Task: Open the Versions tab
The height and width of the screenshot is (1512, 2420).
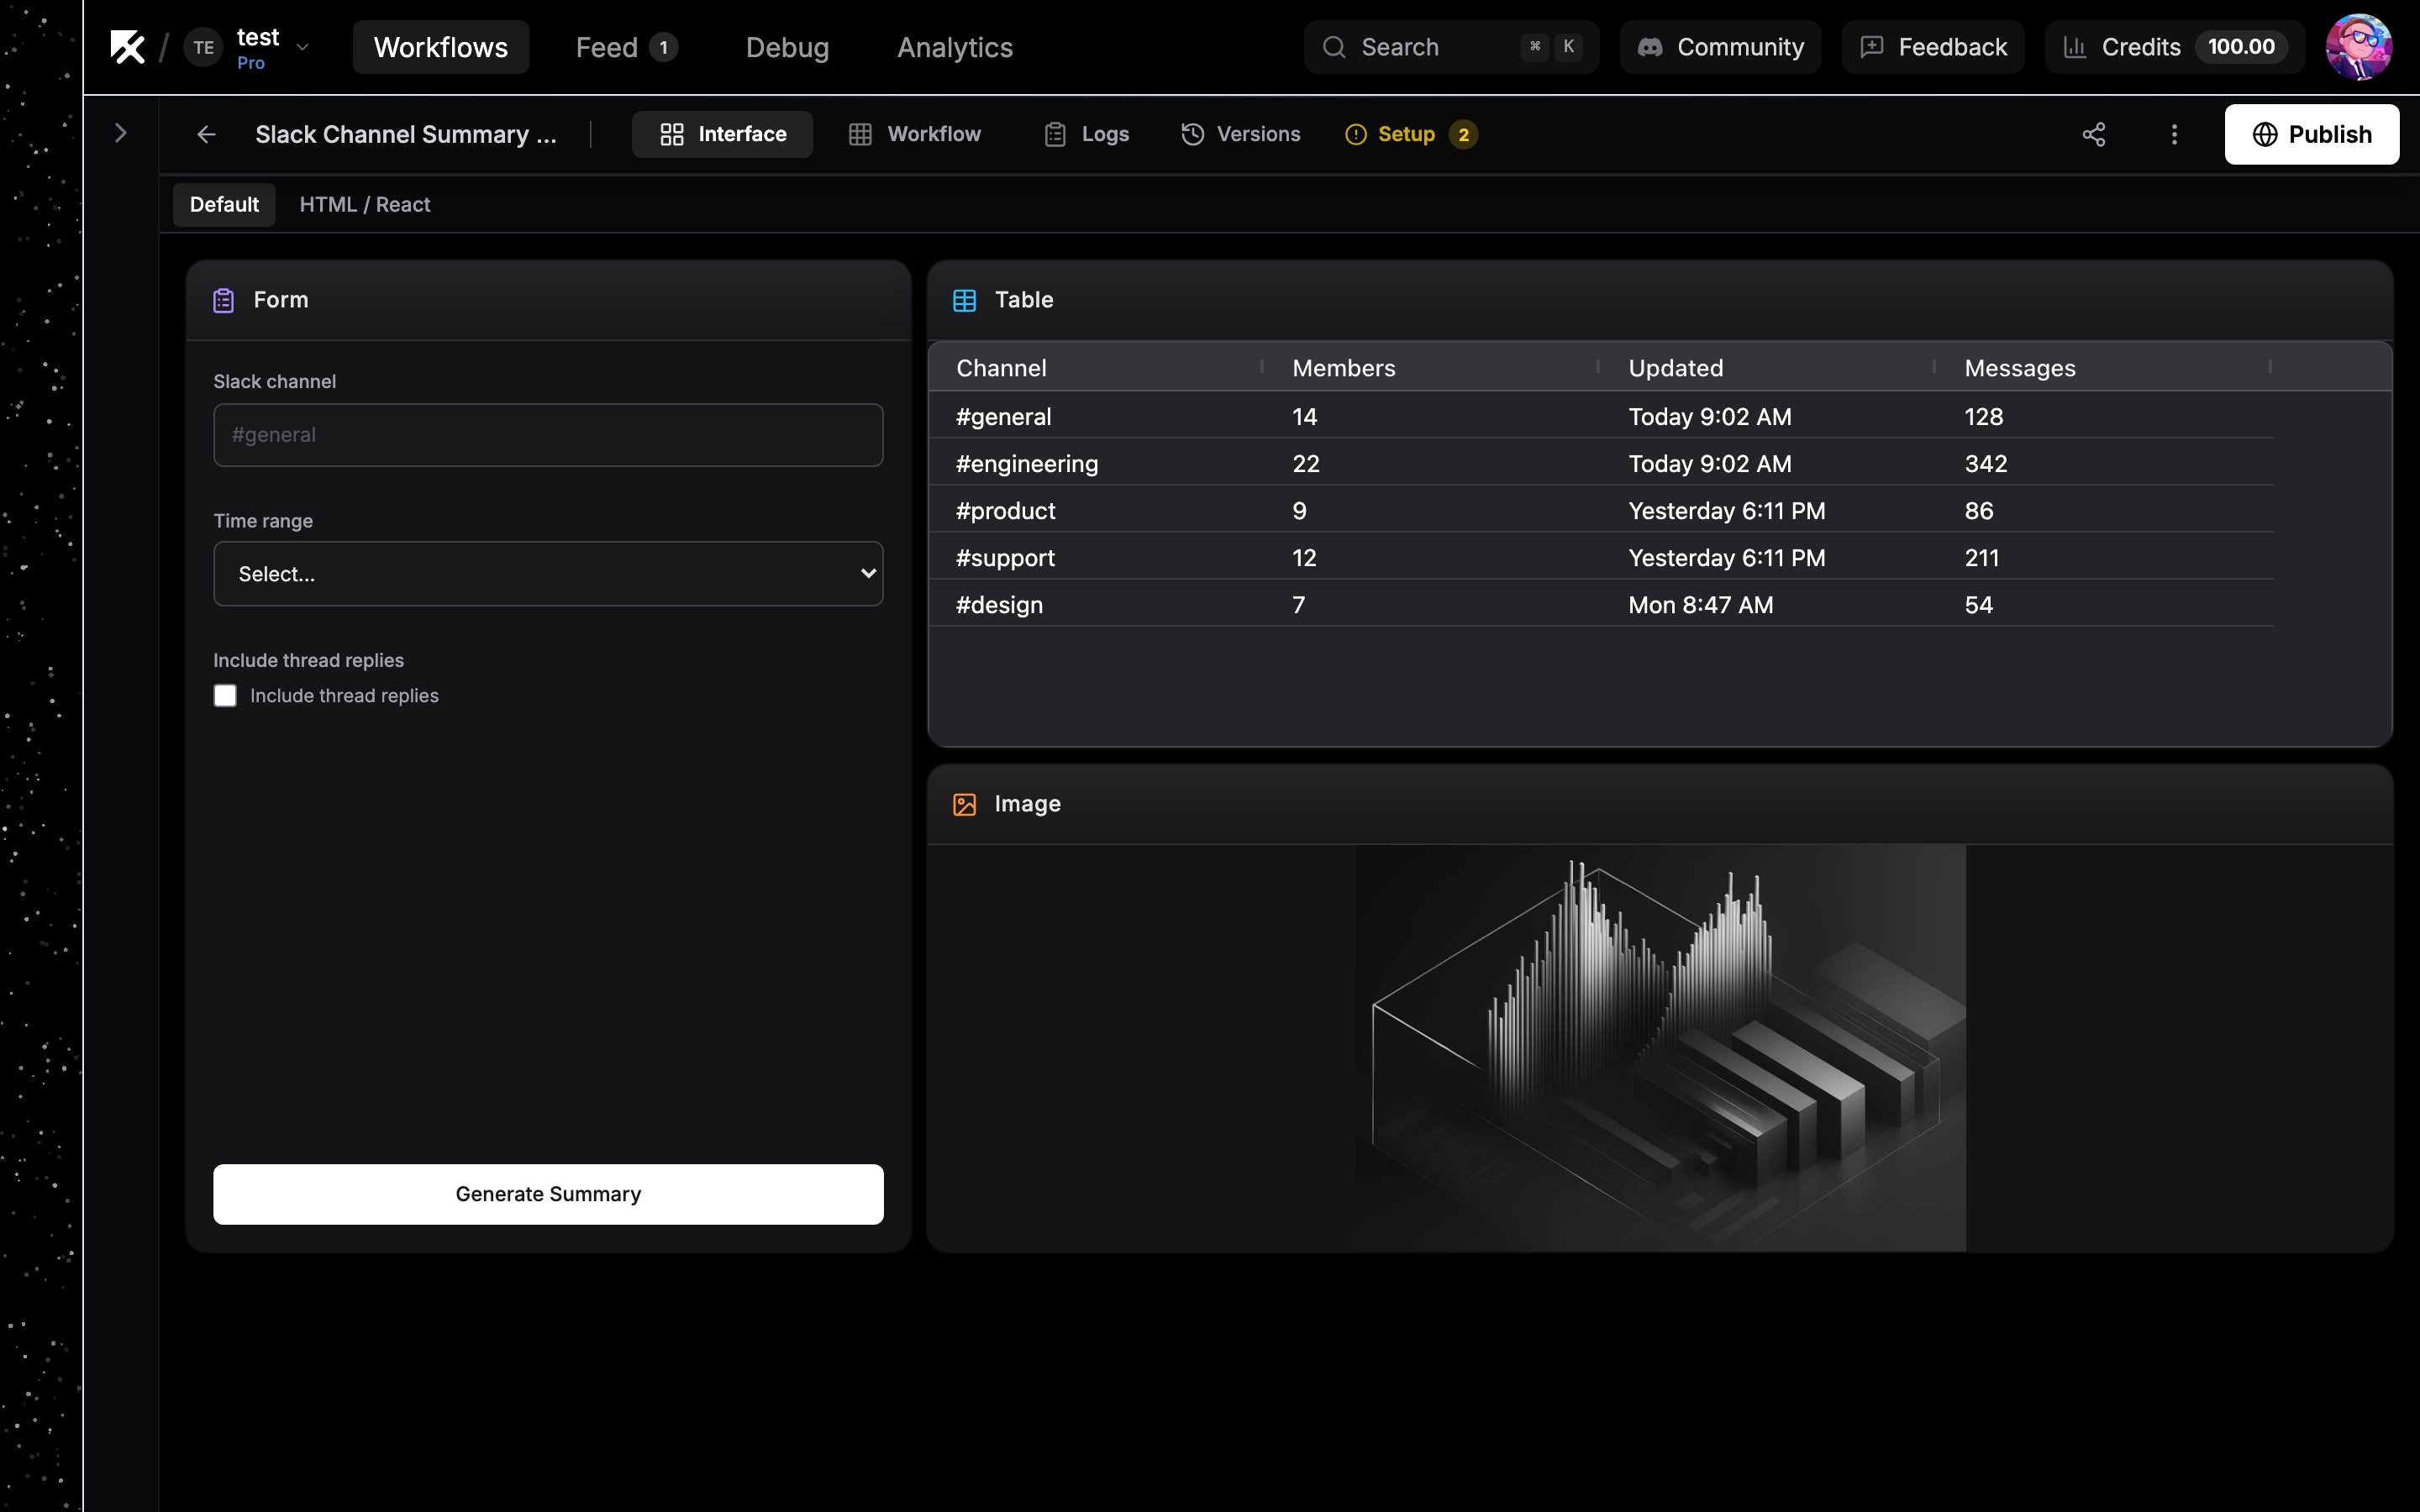Action: (x=1240, y=134)
